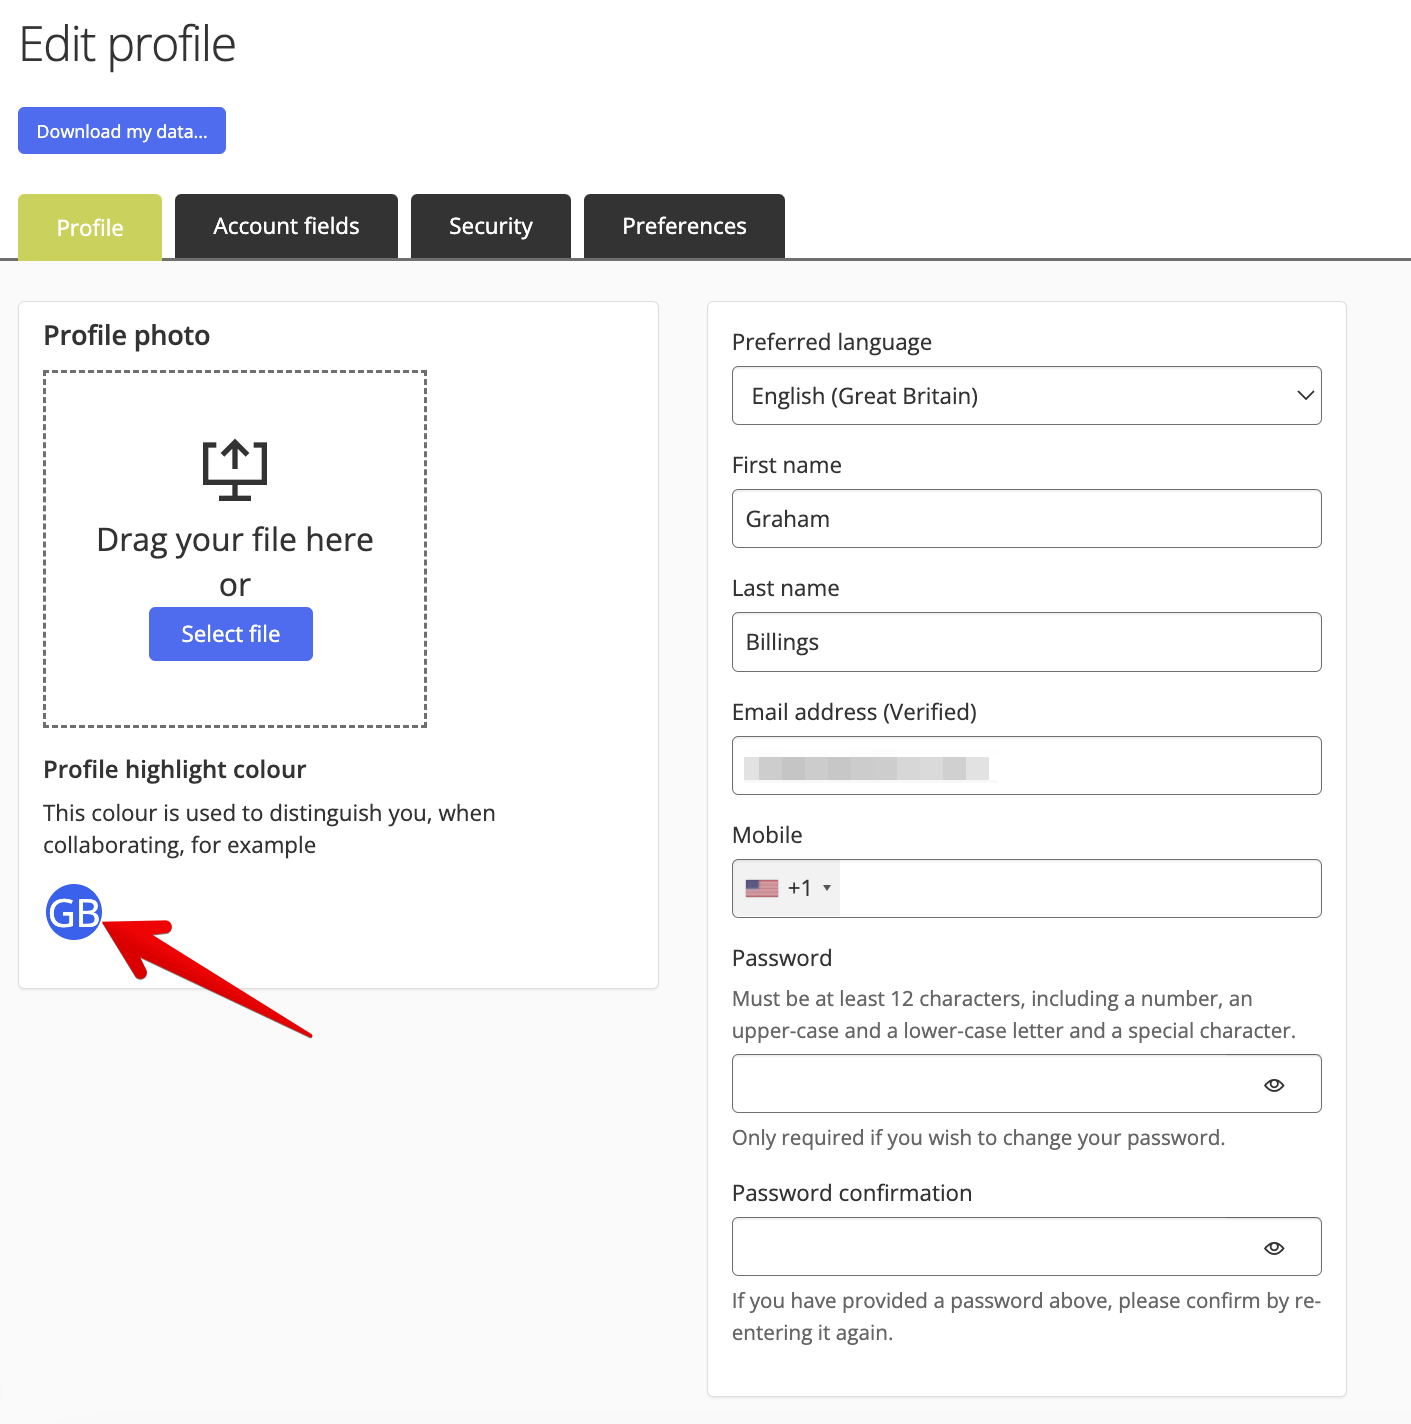Go to the Preferences tab
1411x1424 pixels.
tap(684, 226)
